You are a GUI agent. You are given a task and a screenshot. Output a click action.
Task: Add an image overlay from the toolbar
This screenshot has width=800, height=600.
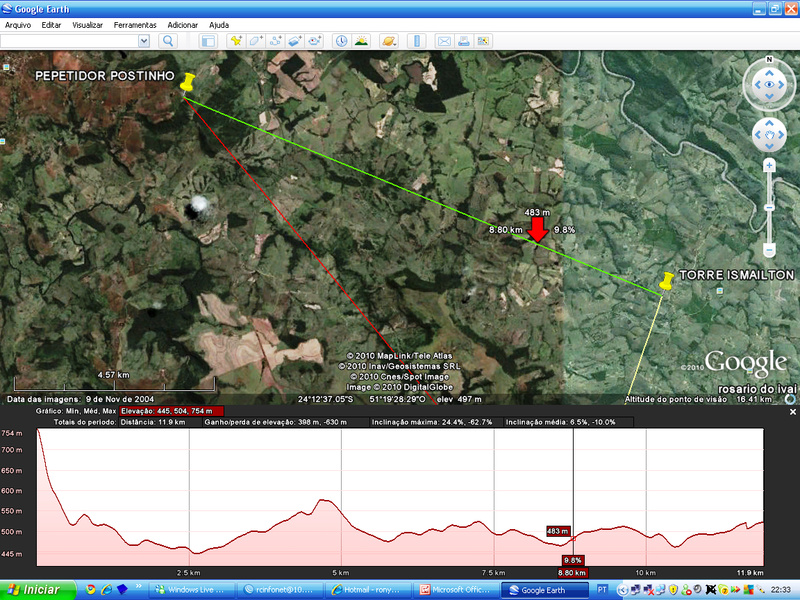[x=295, y=41]
